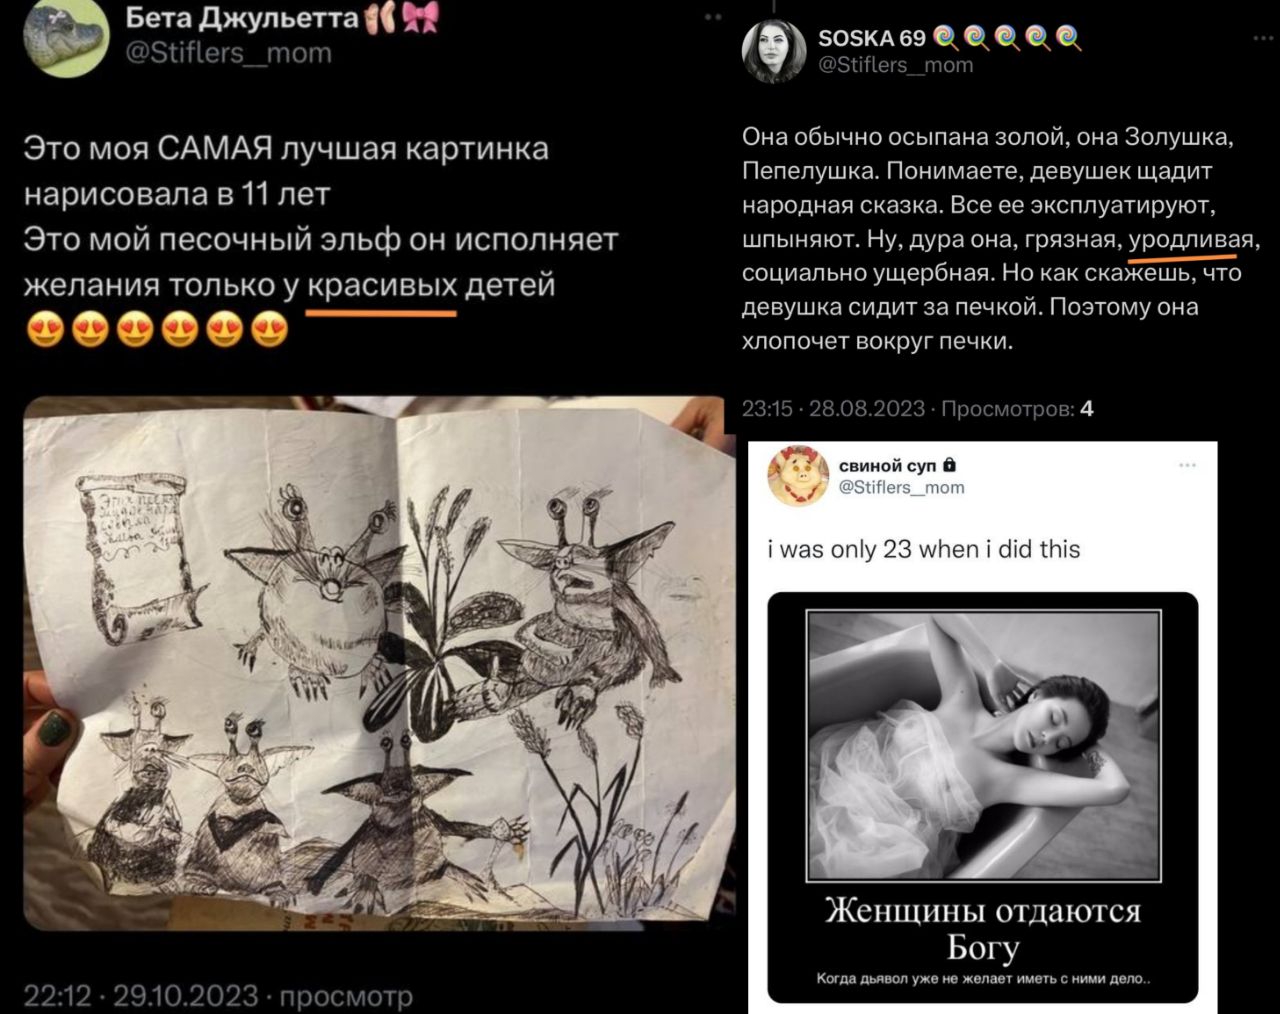Click the @Stiflers_mom handle under свиной суп
Viewport: 1280px width, 1014px height.
coord(901,487)
